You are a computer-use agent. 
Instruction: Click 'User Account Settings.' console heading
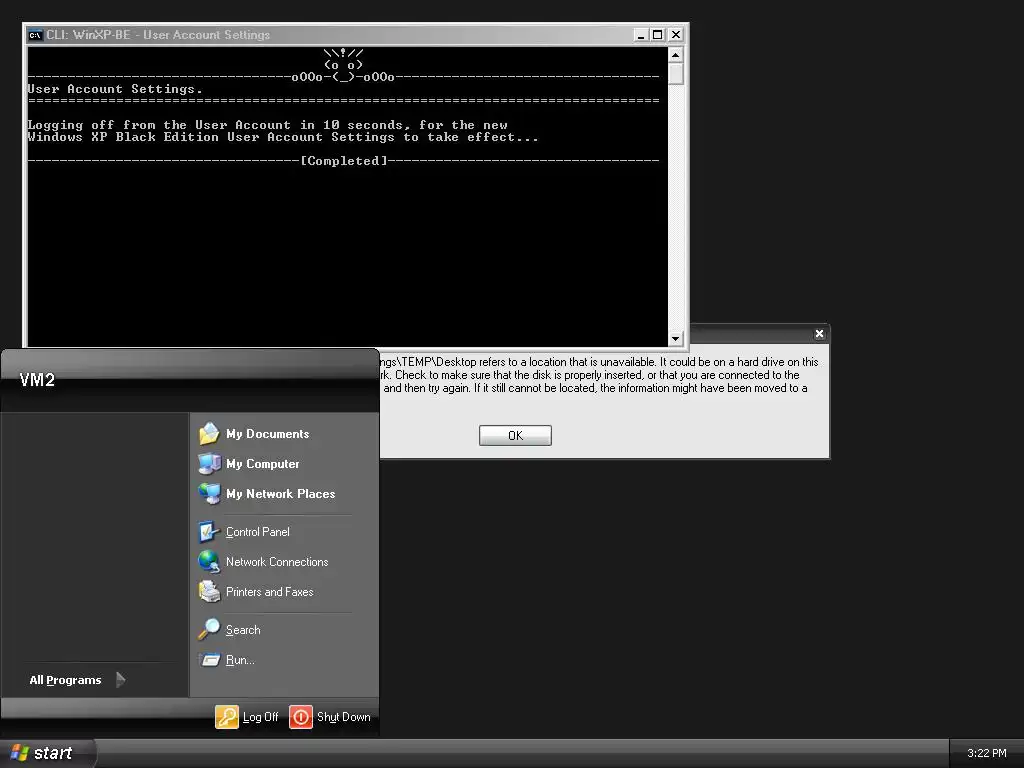coord(115,89)
